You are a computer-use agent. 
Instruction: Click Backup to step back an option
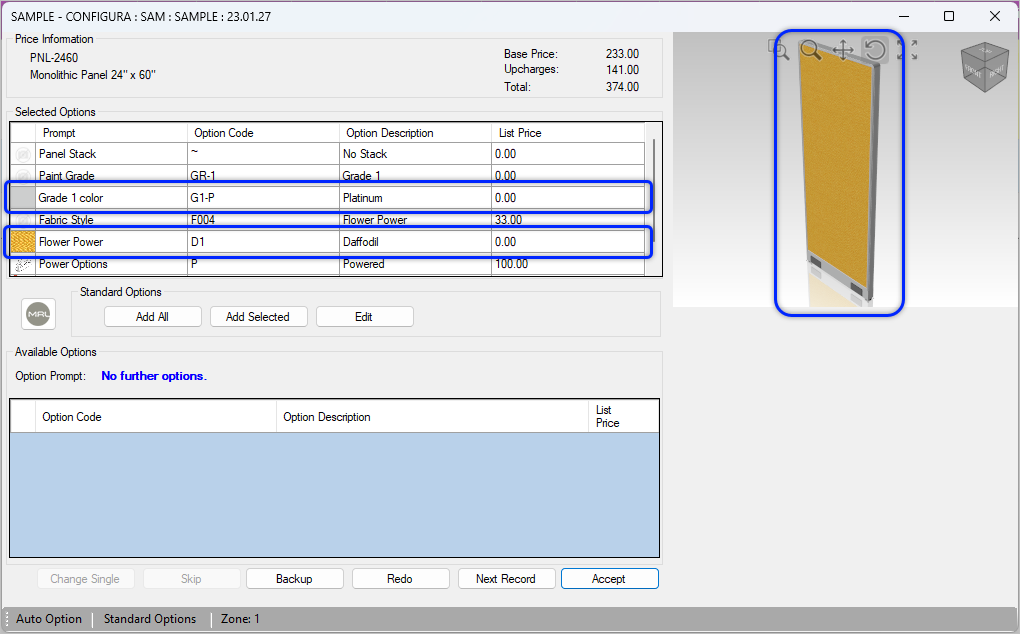coord(294,578)
